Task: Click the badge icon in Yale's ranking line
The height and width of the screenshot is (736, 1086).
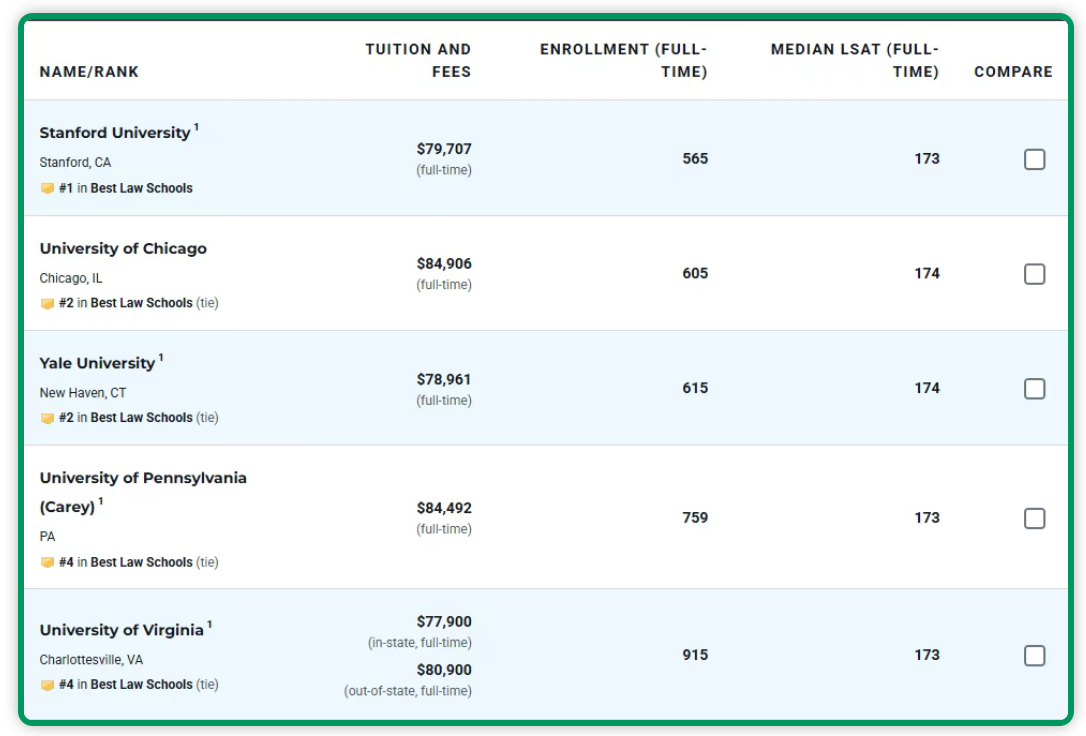Action: (x=47, y=418)
